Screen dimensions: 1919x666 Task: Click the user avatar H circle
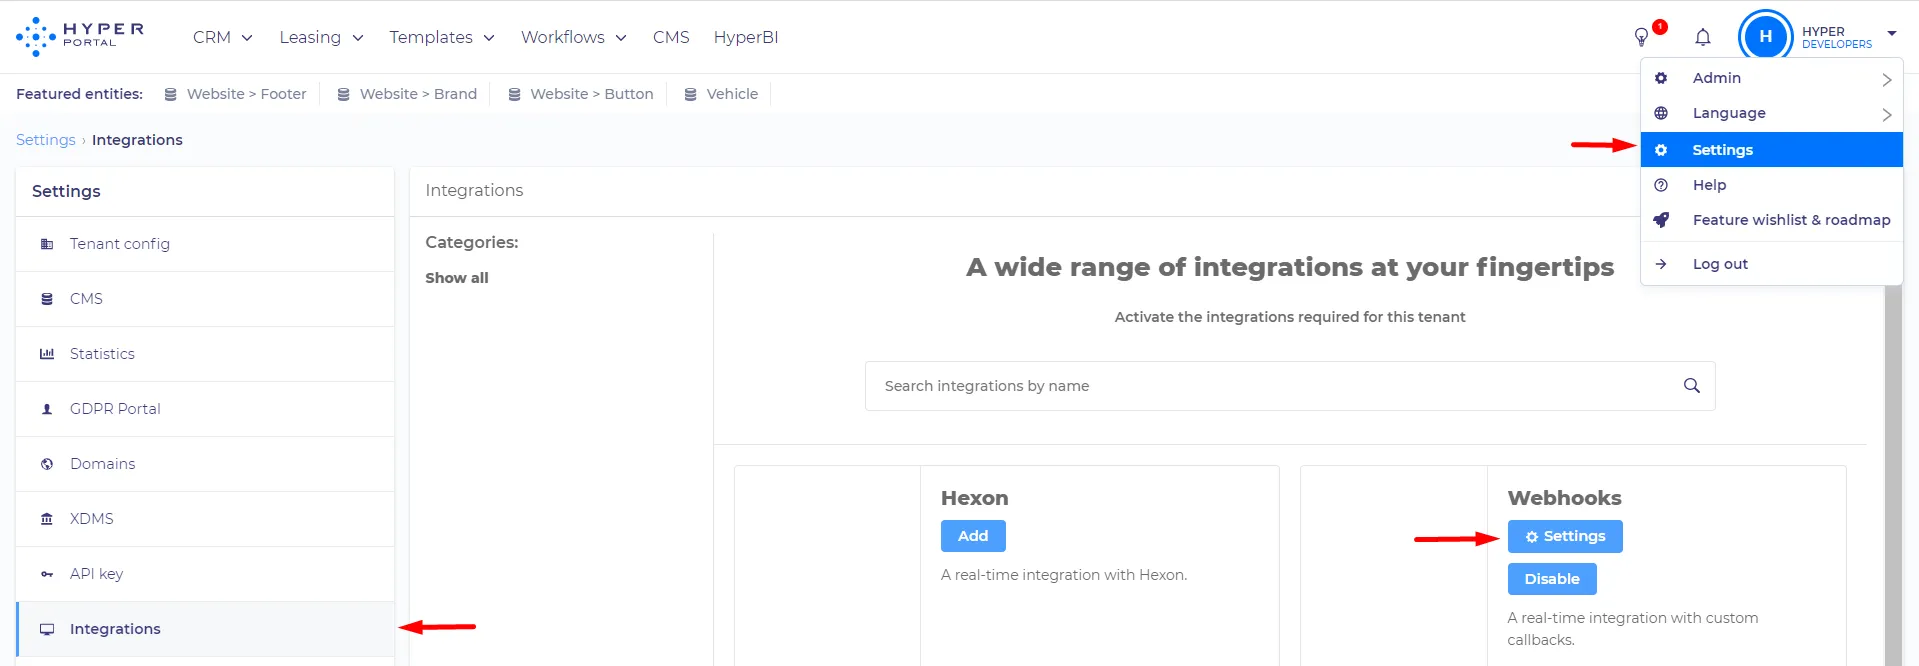1765,37
